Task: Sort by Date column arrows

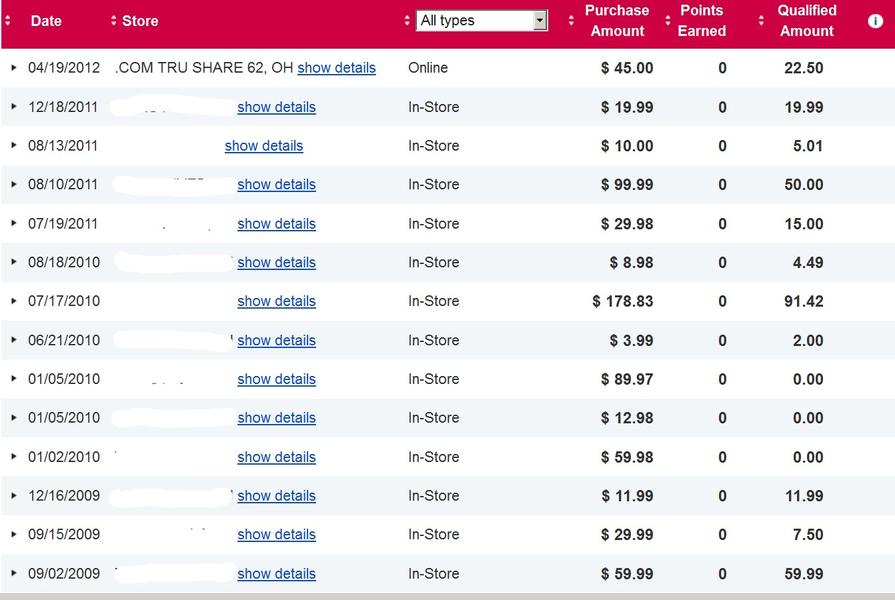Action: (7, 21)
